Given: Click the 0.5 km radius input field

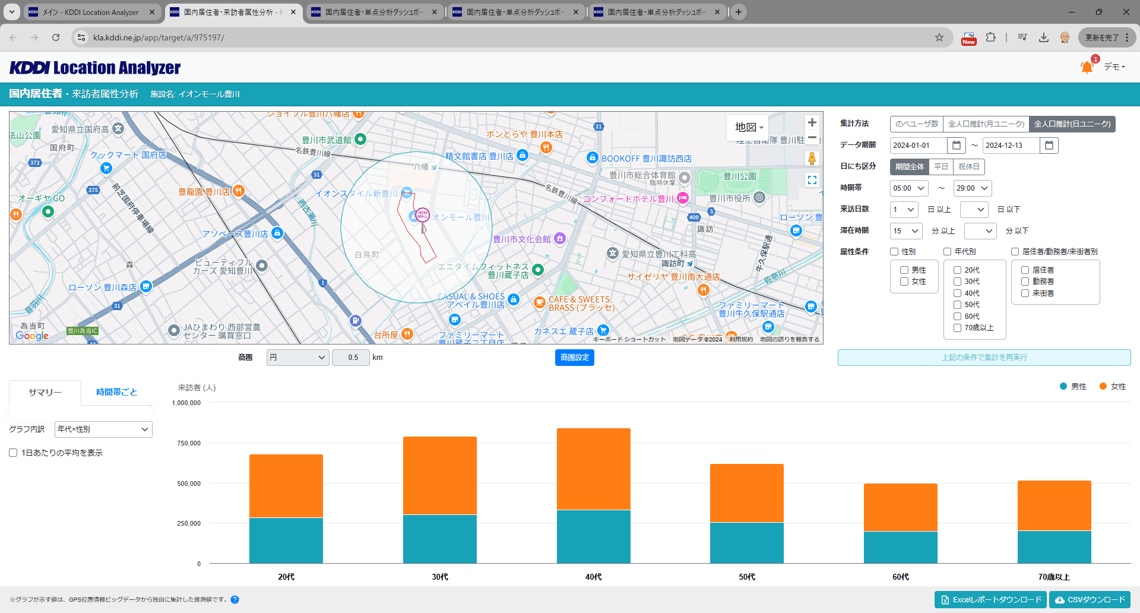Looking at the screenshot, I should coord(350,357).
